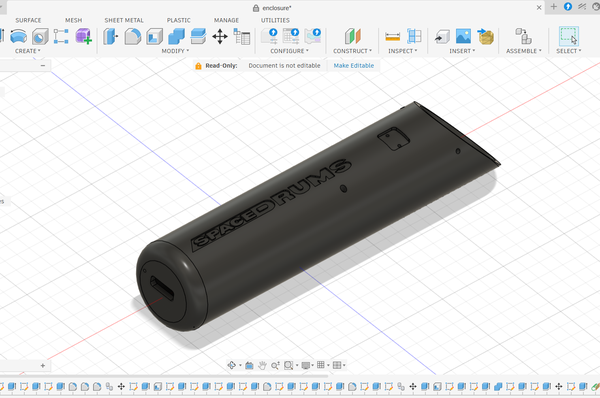Open the Orbit type dropdown arrow
600x398 pixels.
[x=240, y=365]
